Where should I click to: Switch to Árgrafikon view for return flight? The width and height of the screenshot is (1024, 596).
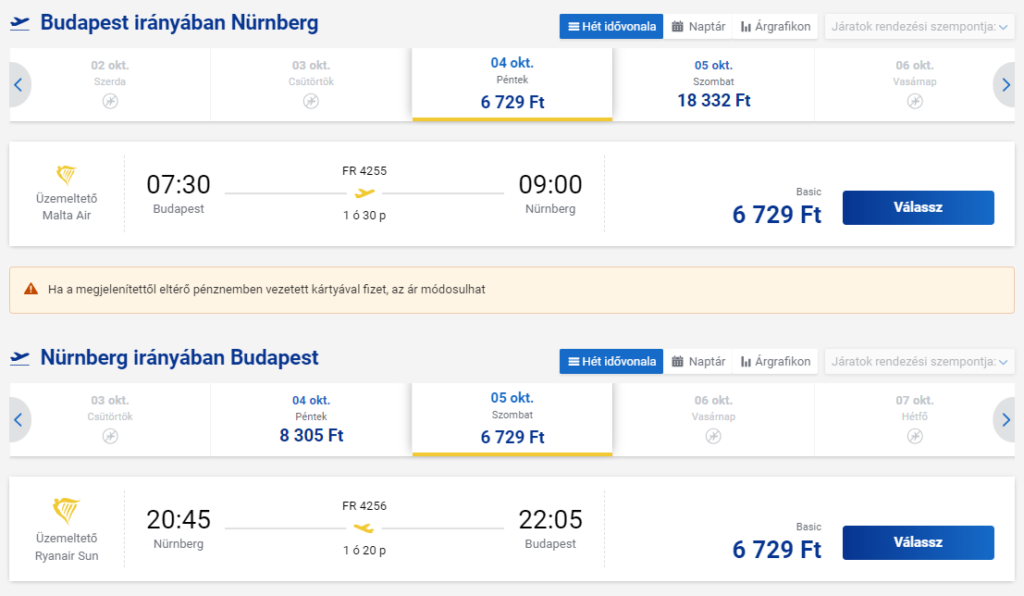(775, 361)
